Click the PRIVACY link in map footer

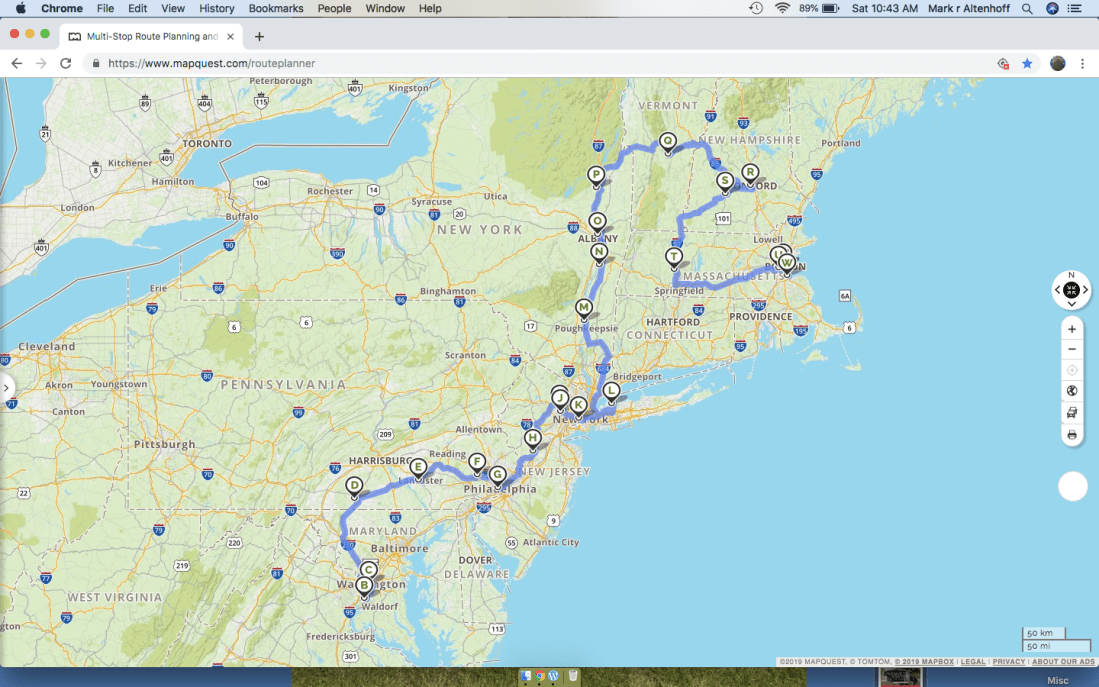pos(1009,662)
